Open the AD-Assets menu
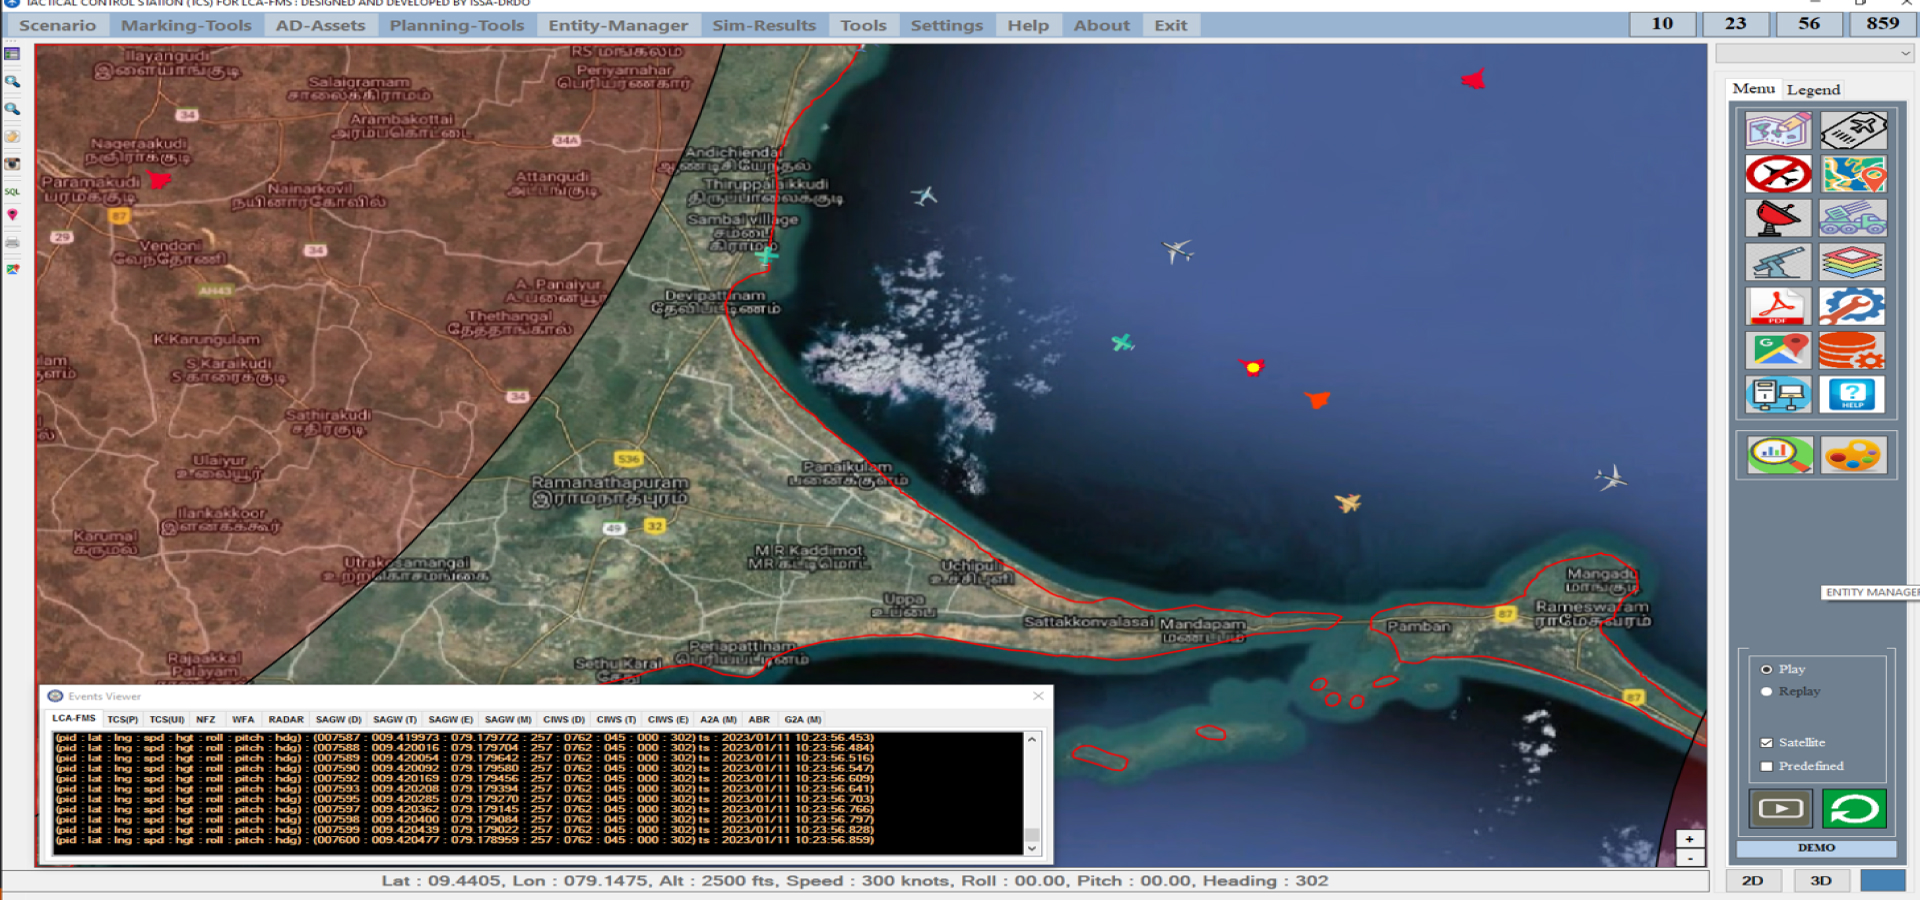Viewport: 1920px width, 900px height. click(x=321, y=25)
